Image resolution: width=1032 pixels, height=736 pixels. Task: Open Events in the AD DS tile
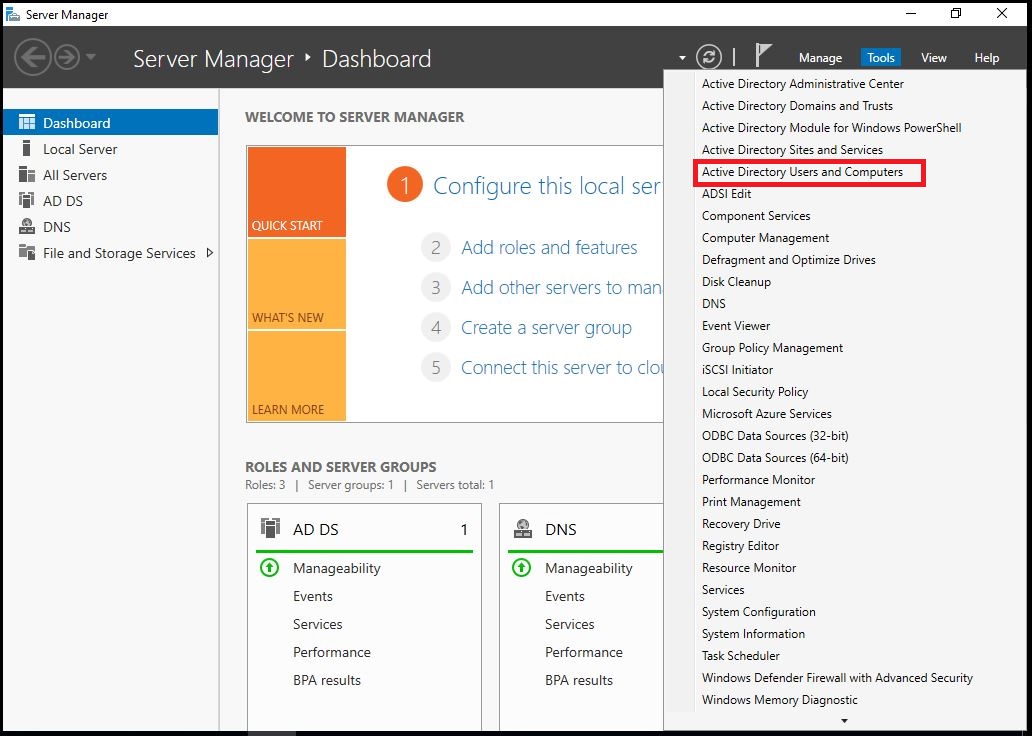click(x=313, y=596)
